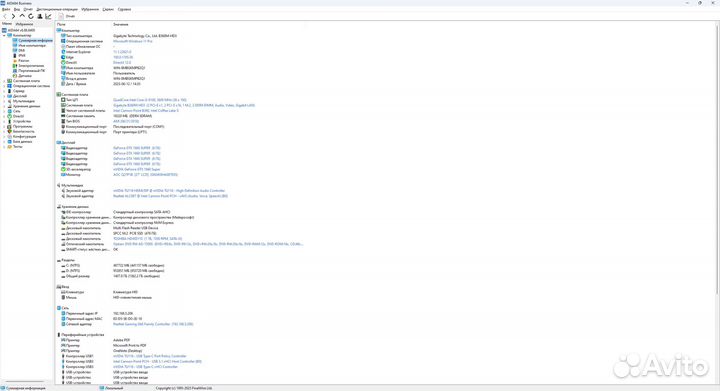Click the База данных icon in the tree
Screen dimensions: 720x391
10,141
